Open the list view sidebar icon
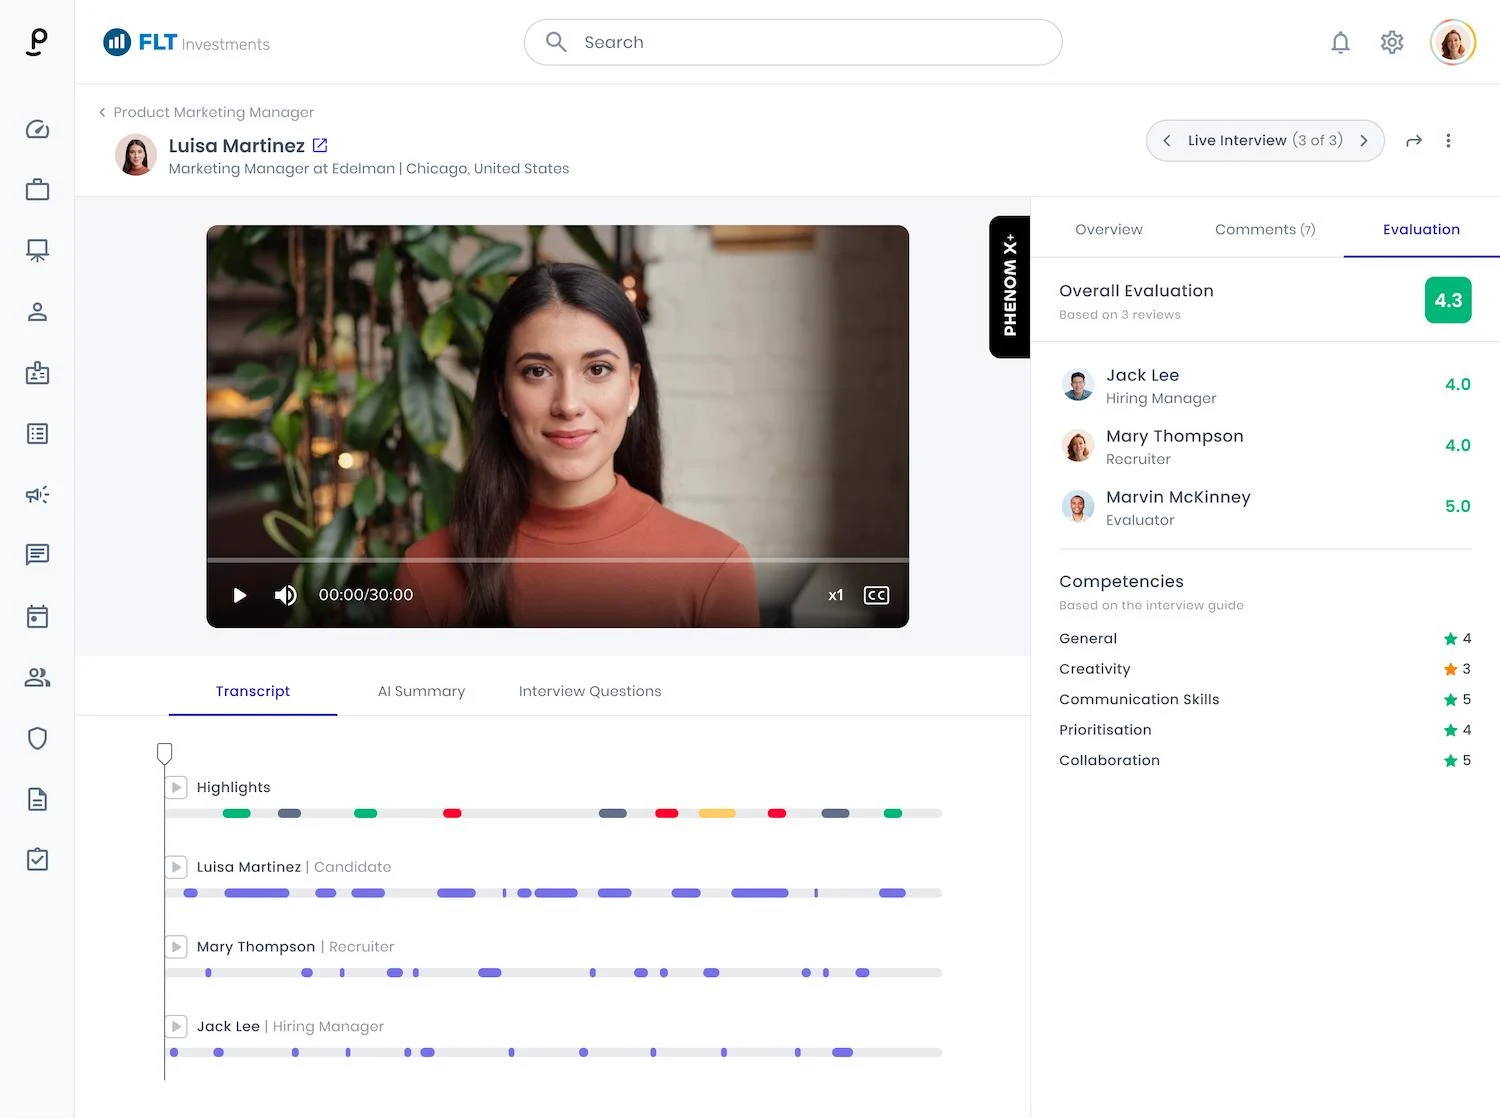This screenshot has width=1500, height=1118. coord(37,434)
